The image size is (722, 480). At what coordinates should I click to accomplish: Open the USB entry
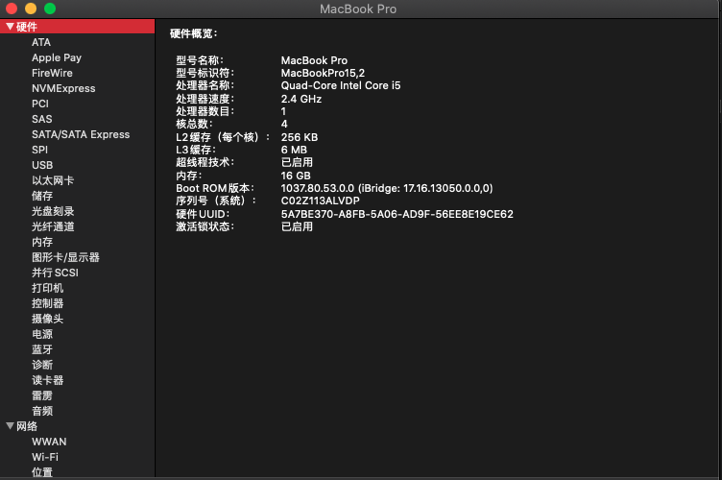[42, 165]
